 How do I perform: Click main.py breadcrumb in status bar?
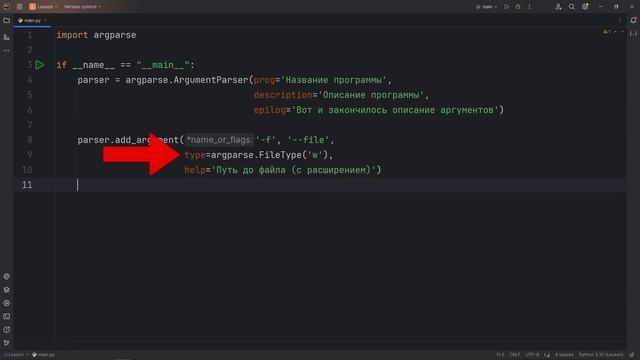pos(43,355)
